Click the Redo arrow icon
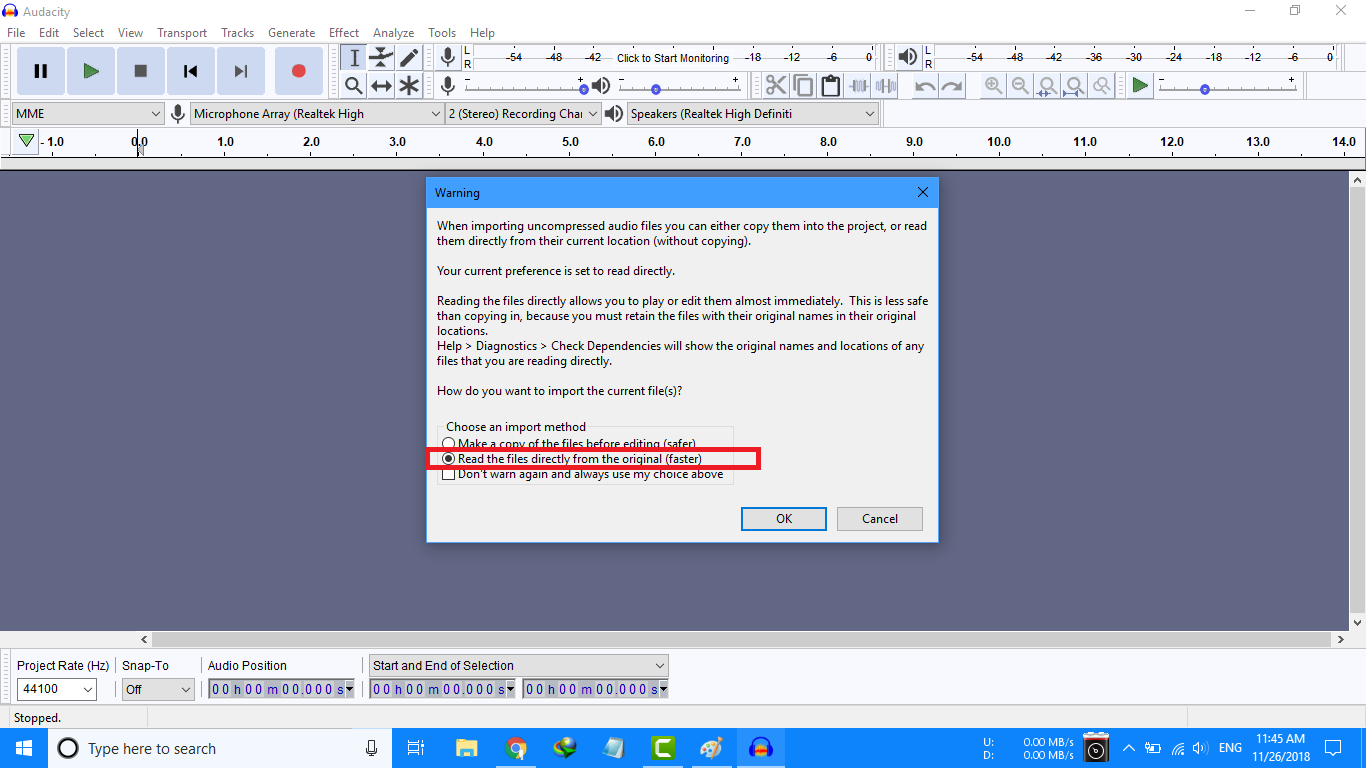1366x768 pixels. 952,86
